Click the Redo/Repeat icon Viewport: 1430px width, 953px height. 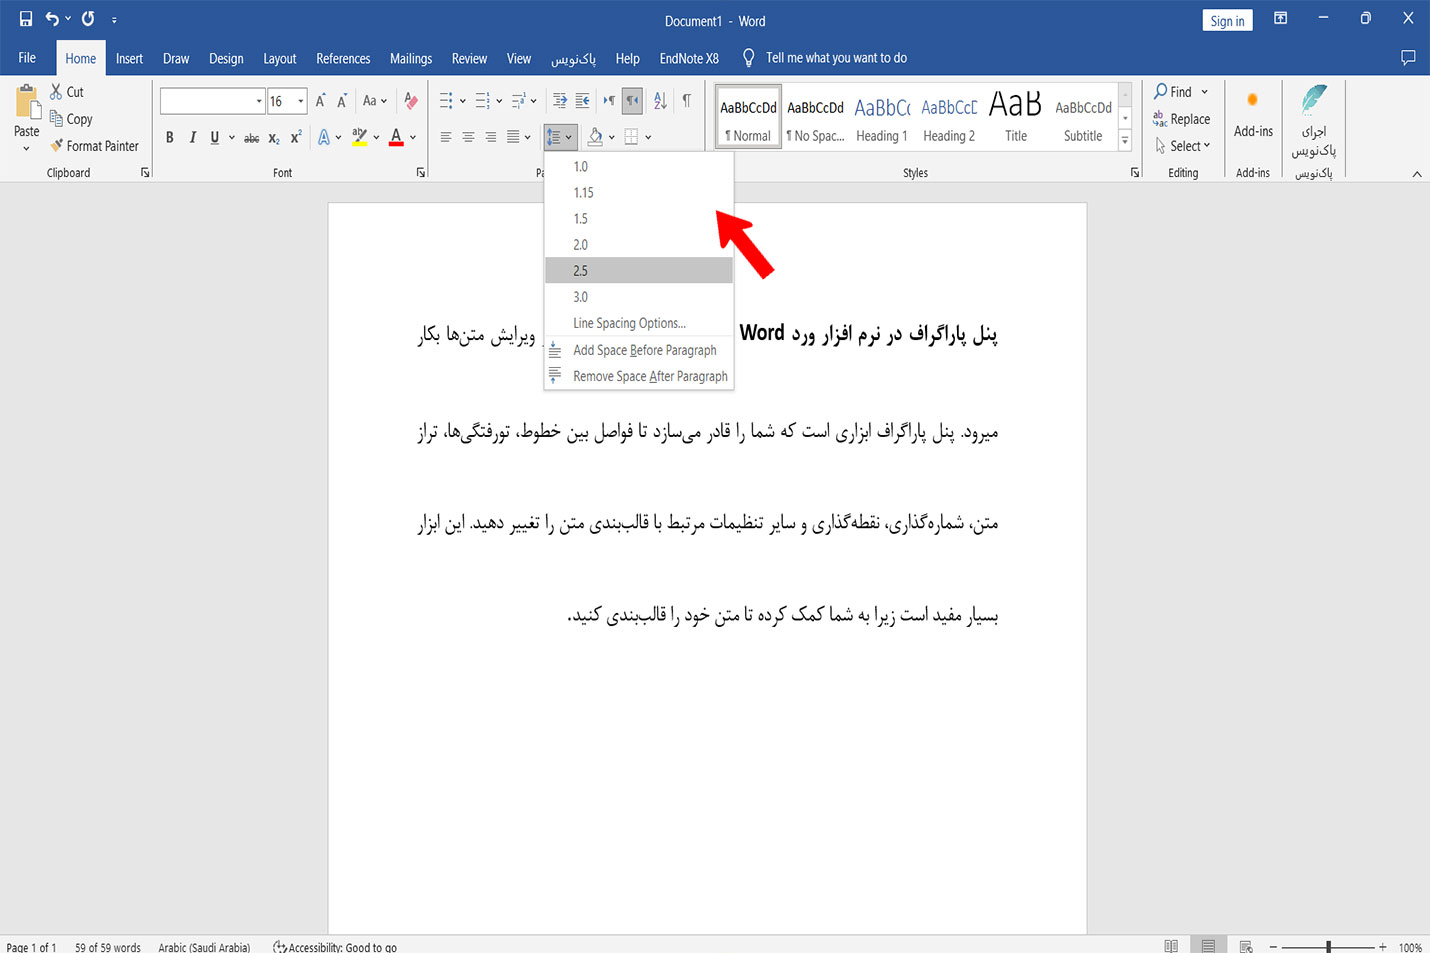coord(88,19)
